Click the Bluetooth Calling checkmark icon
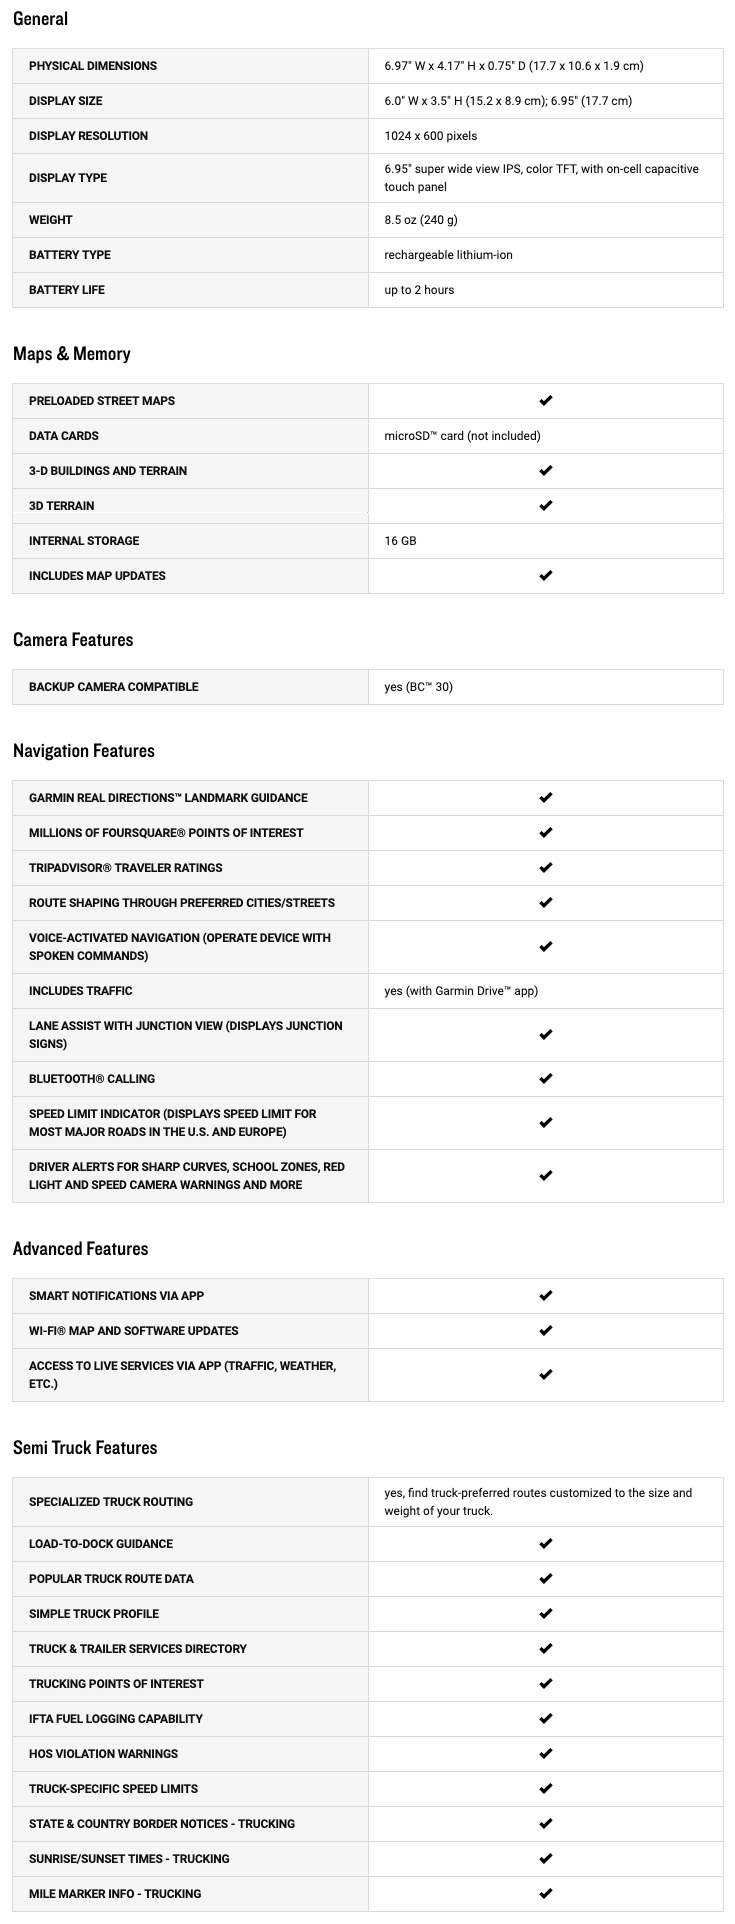Viewport: 735px width, 1924px height. (545, 1079)
